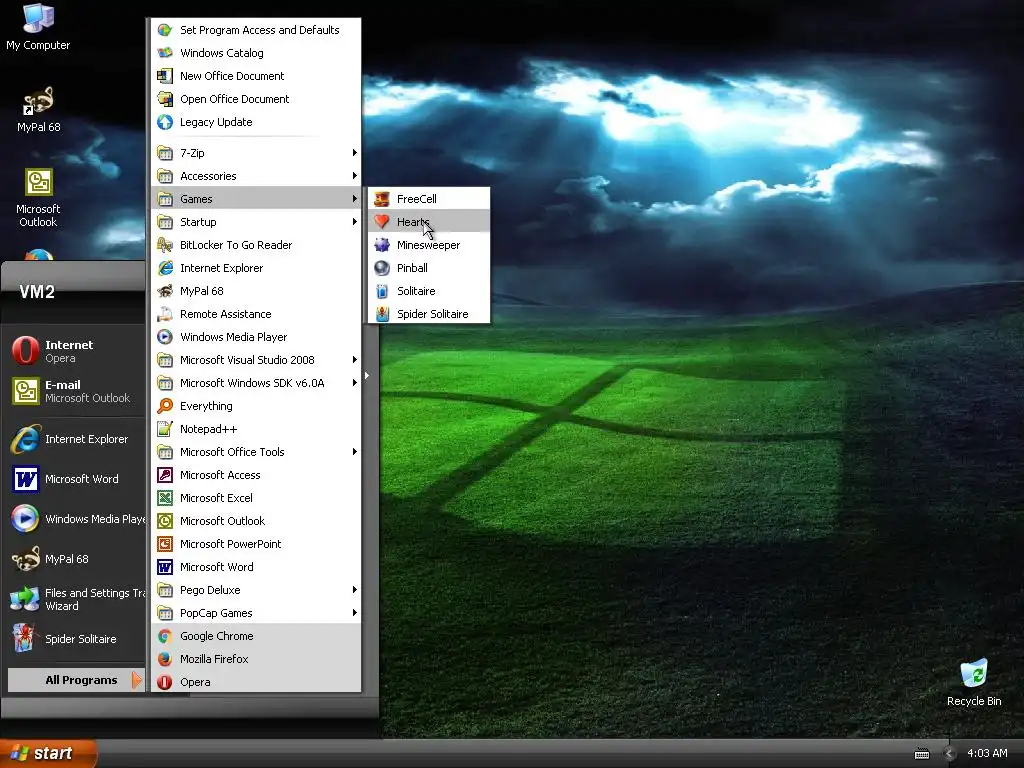Choose Set Program Access and Defaults
The height and width of the screenshot is (768, 1024).
[x=256, y=30]
